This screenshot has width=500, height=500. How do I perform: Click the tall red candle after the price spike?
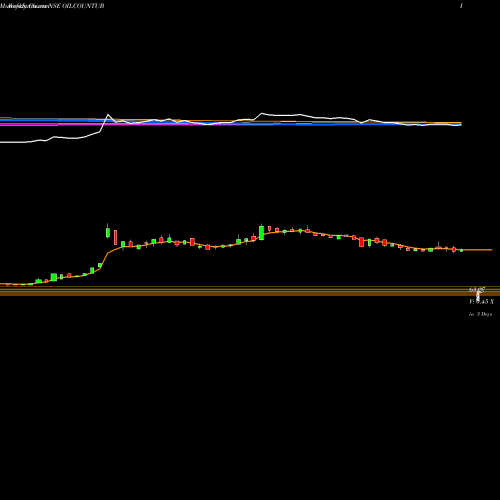click(116, 237)
